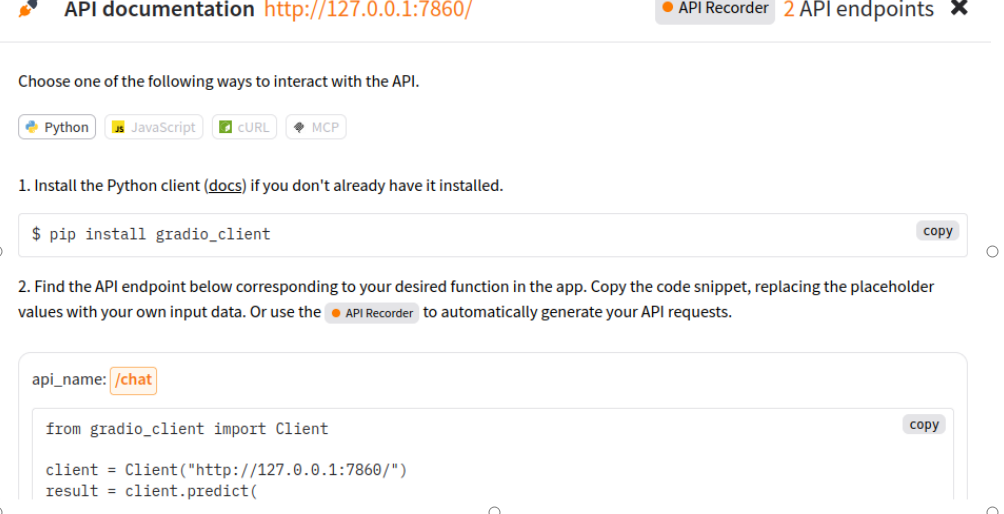Click the API Recorder button in header

click(715, 8)
